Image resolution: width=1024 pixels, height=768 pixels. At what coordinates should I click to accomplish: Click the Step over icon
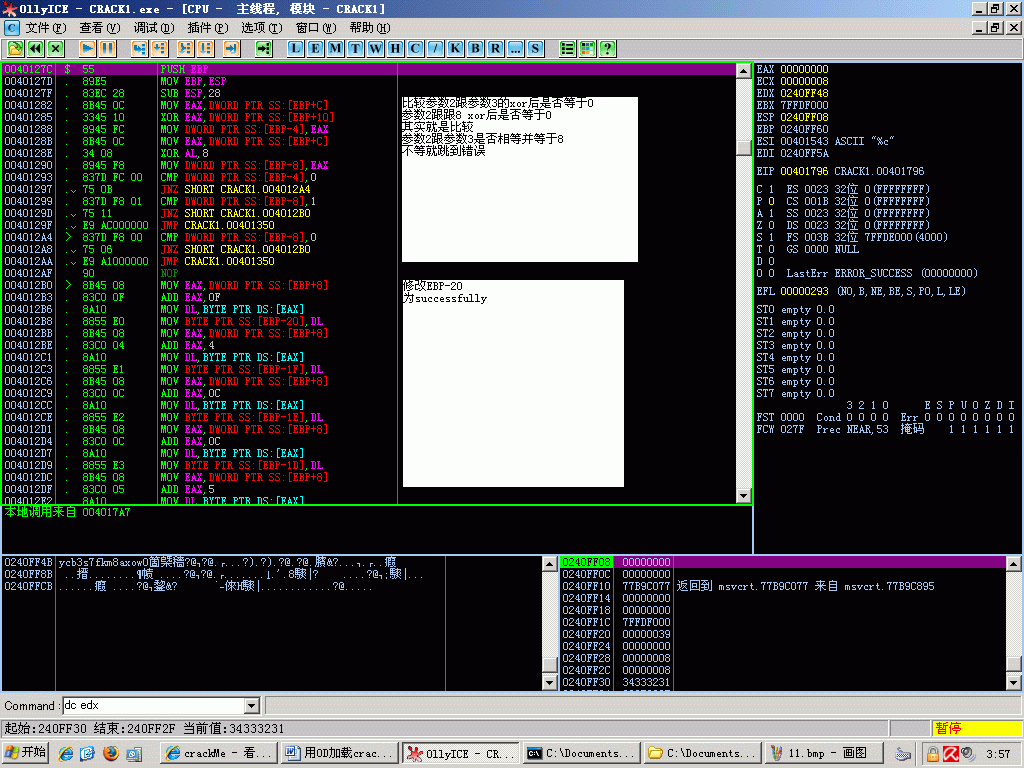click(159, 48)
